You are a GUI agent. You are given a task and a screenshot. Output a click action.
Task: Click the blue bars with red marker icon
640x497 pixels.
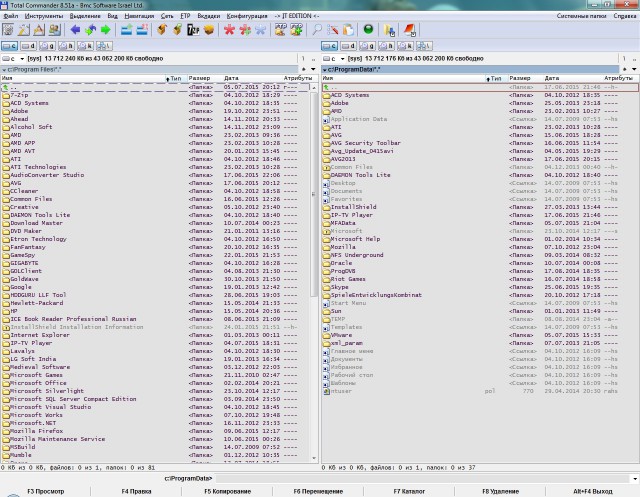pos(142,30)
